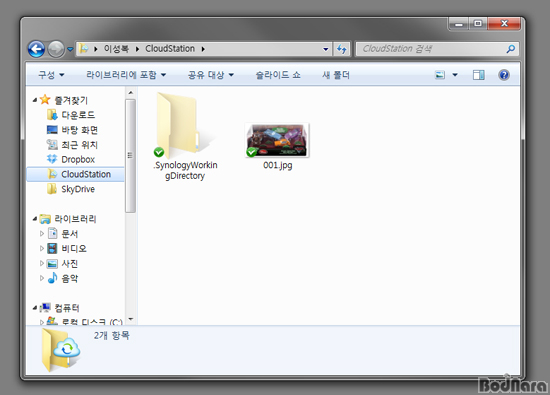Click the 최근 위치 icon
Viewport: 550px width, 395px height.
pyautogui.click(x=52, y=144)
